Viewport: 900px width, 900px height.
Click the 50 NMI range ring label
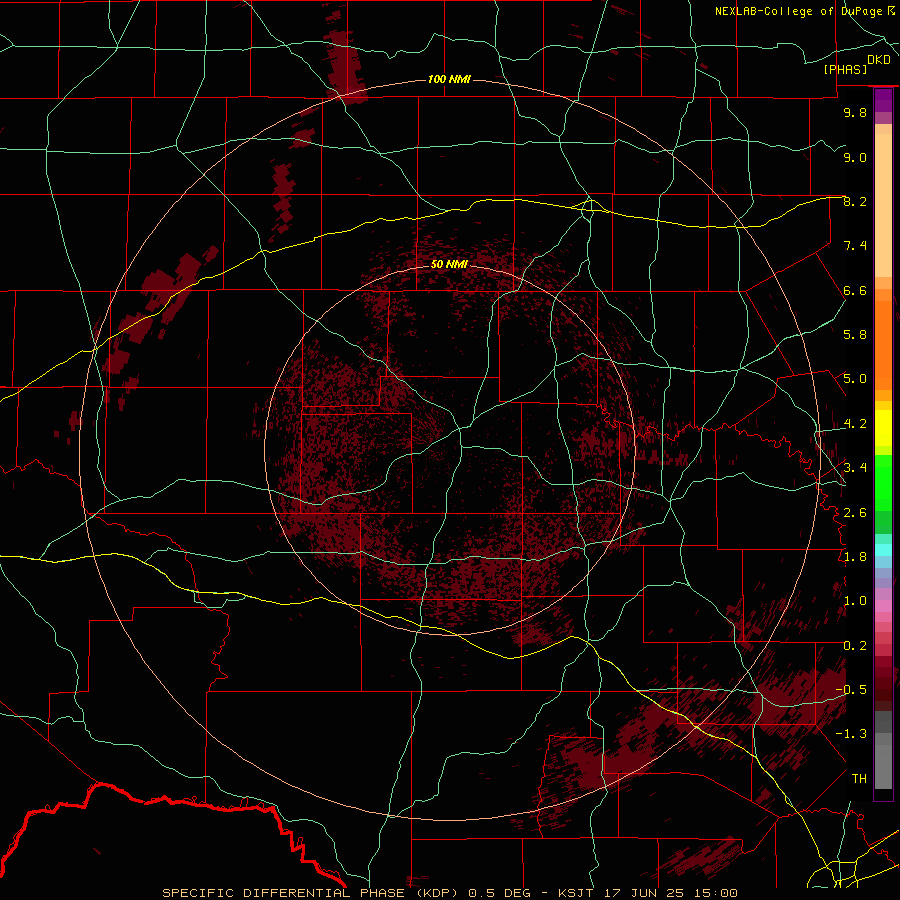(x=449, y=264)
